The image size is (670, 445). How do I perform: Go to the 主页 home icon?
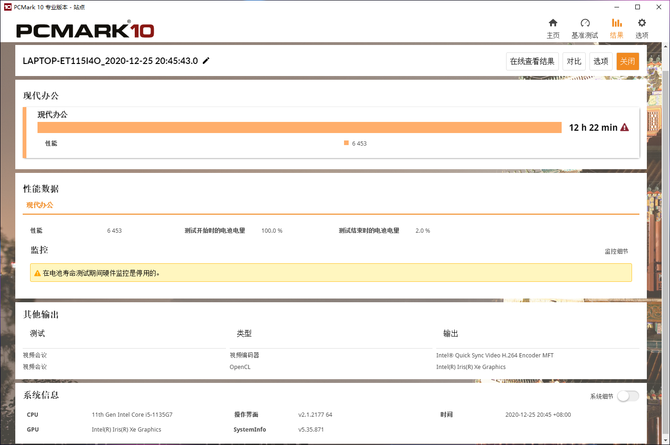(x=552, y=23)
